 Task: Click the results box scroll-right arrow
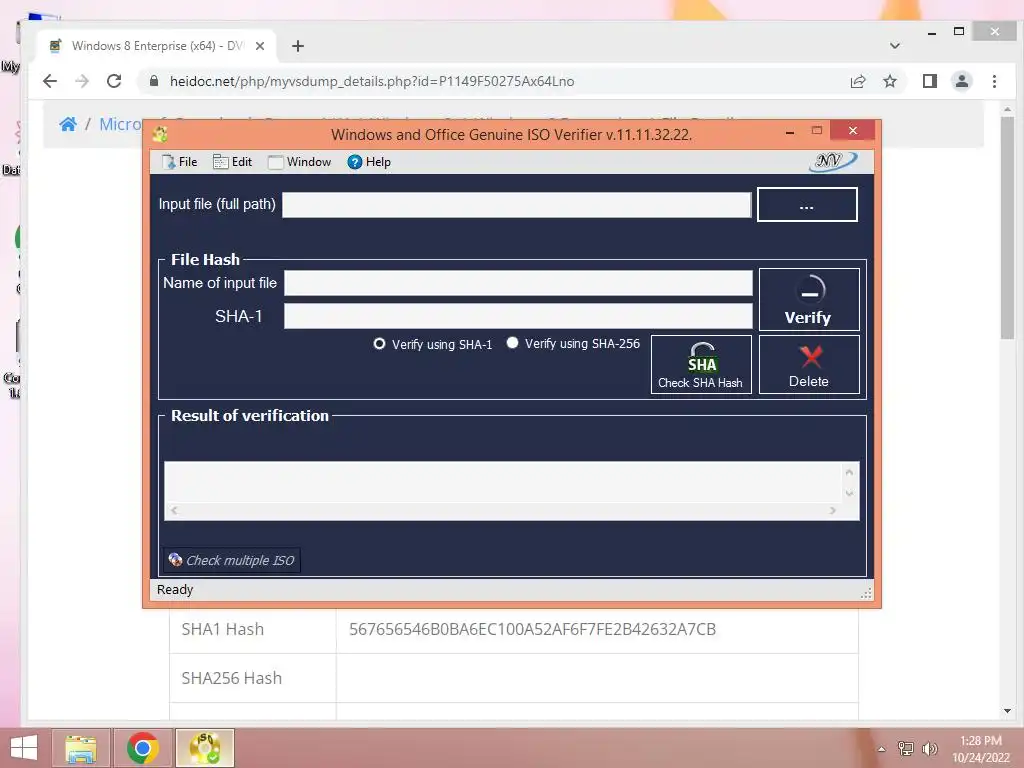(833, 510)
